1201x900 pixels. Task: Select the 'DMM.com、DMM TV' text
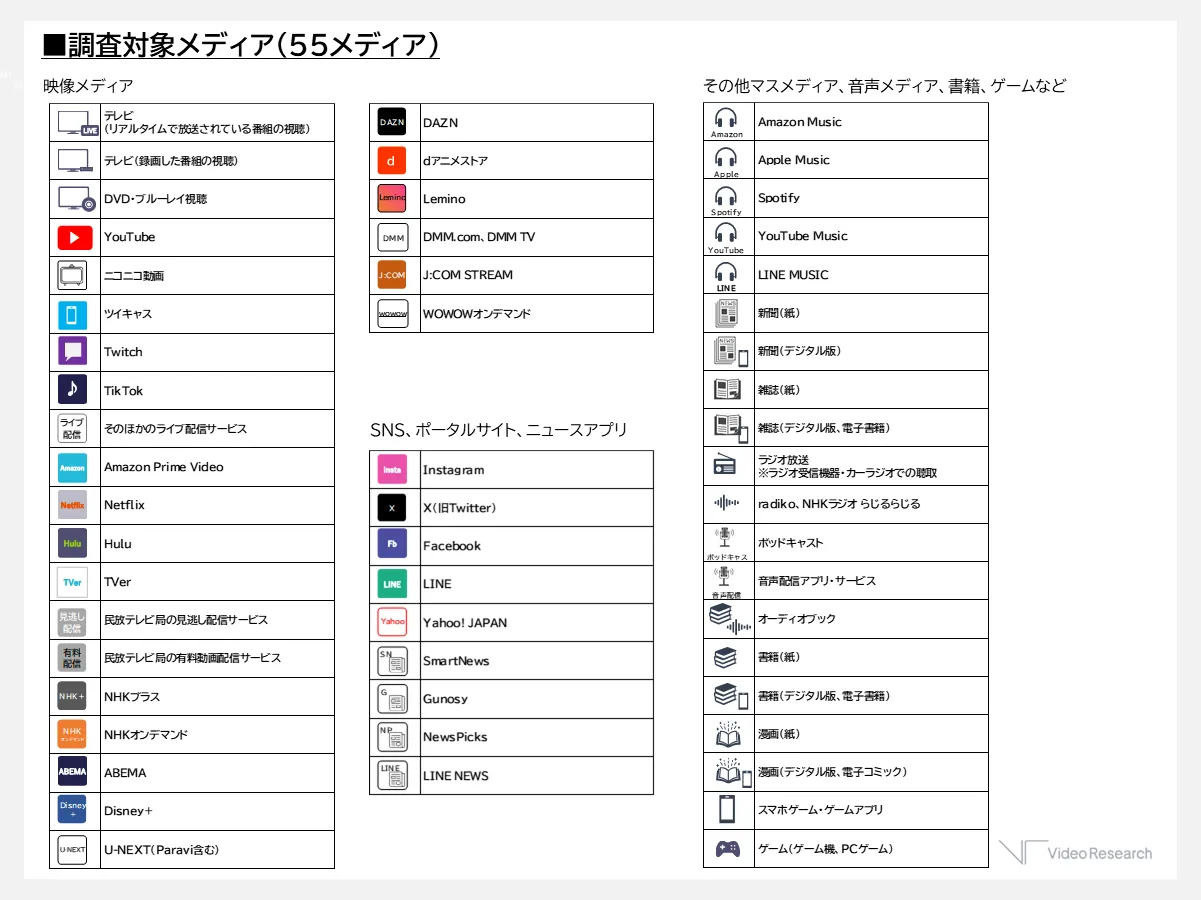click(x=479, y=237)
